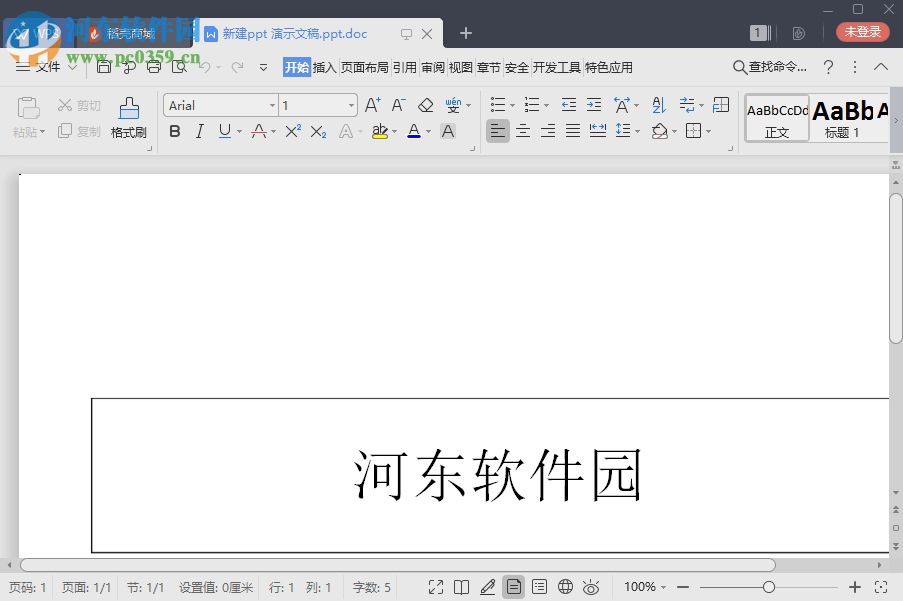
Task: Click the 未登录 login button
Action: [x=861, y=32]
